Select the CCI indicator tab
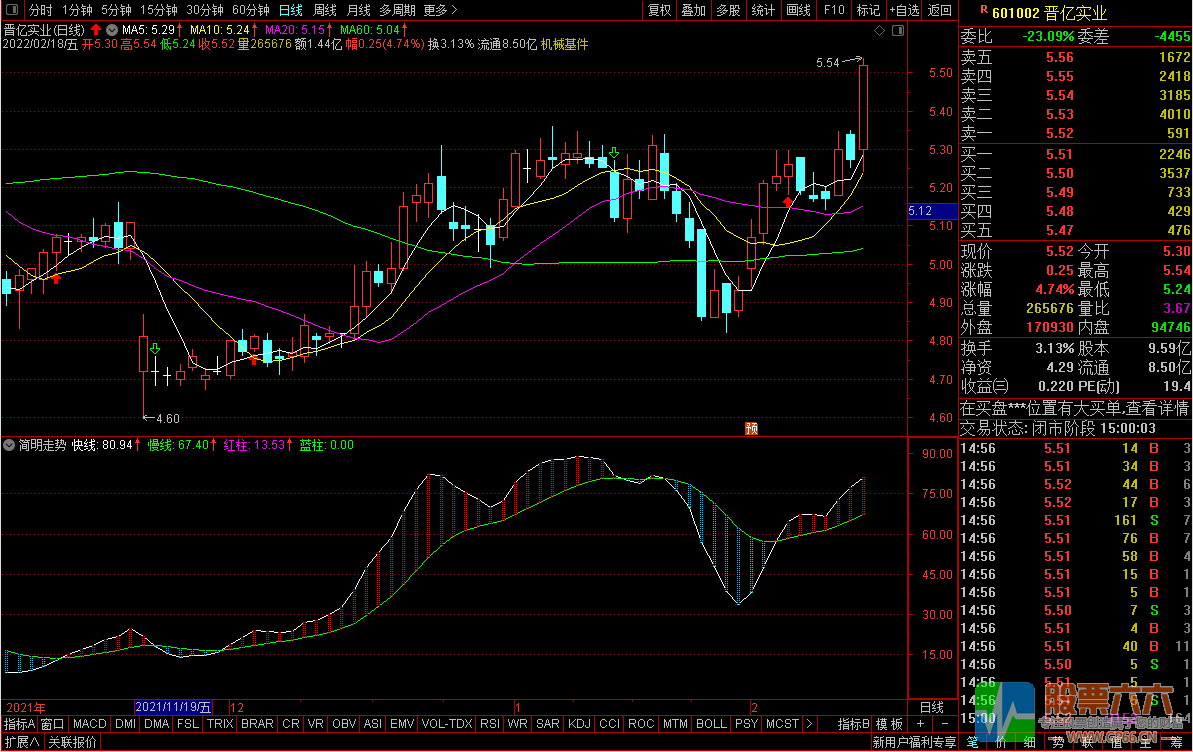Screen dimensions: 1193x752 pos(609,724)
